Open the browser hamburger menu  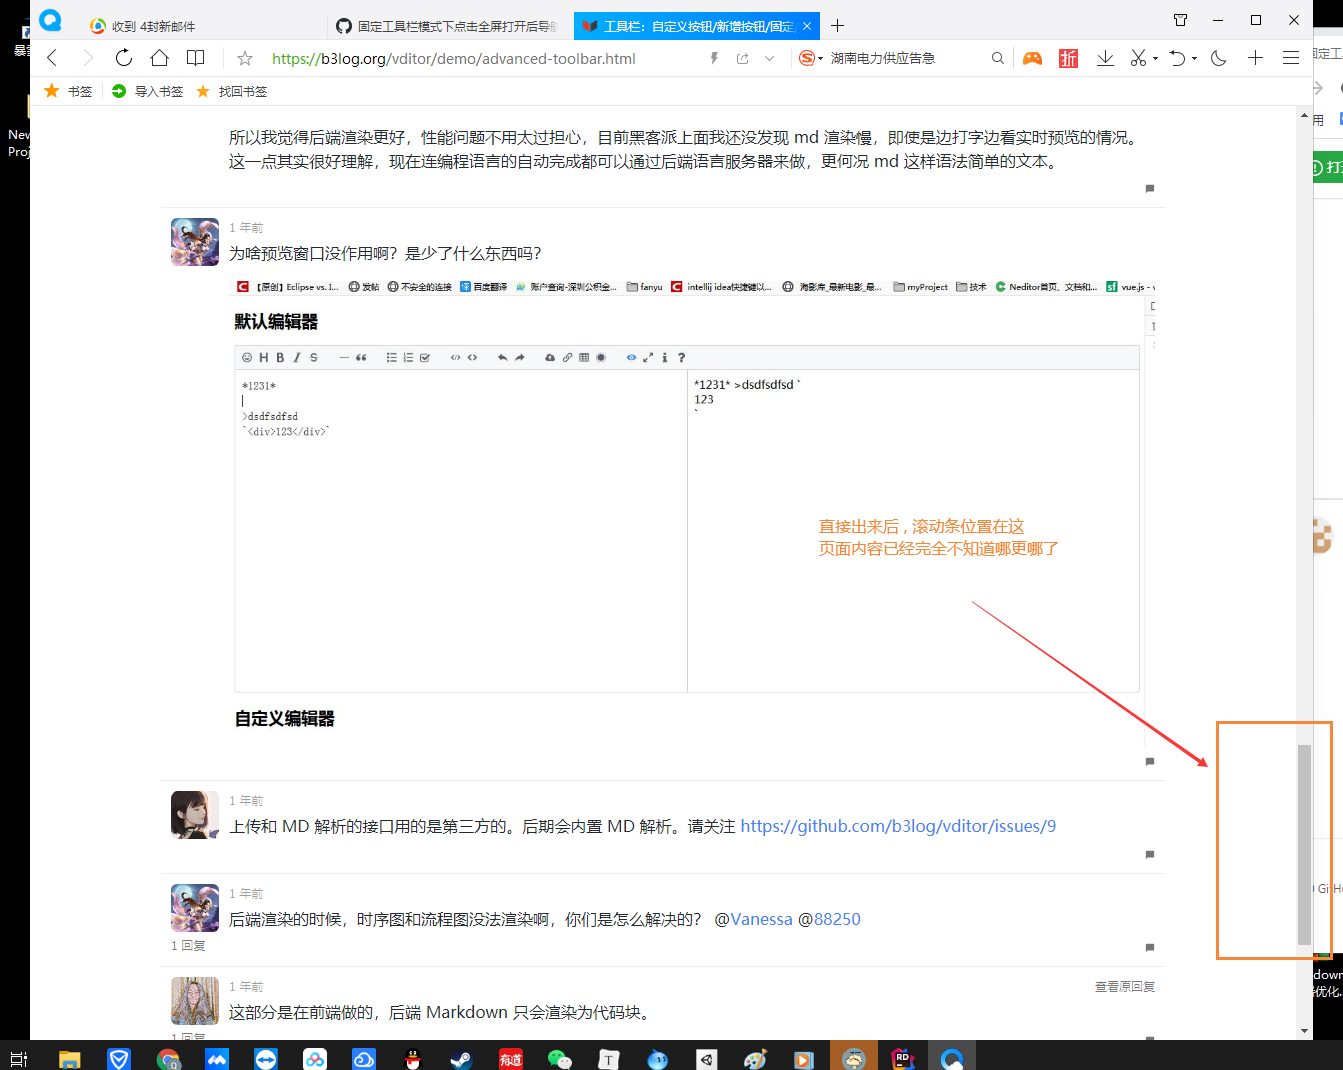1290,57
